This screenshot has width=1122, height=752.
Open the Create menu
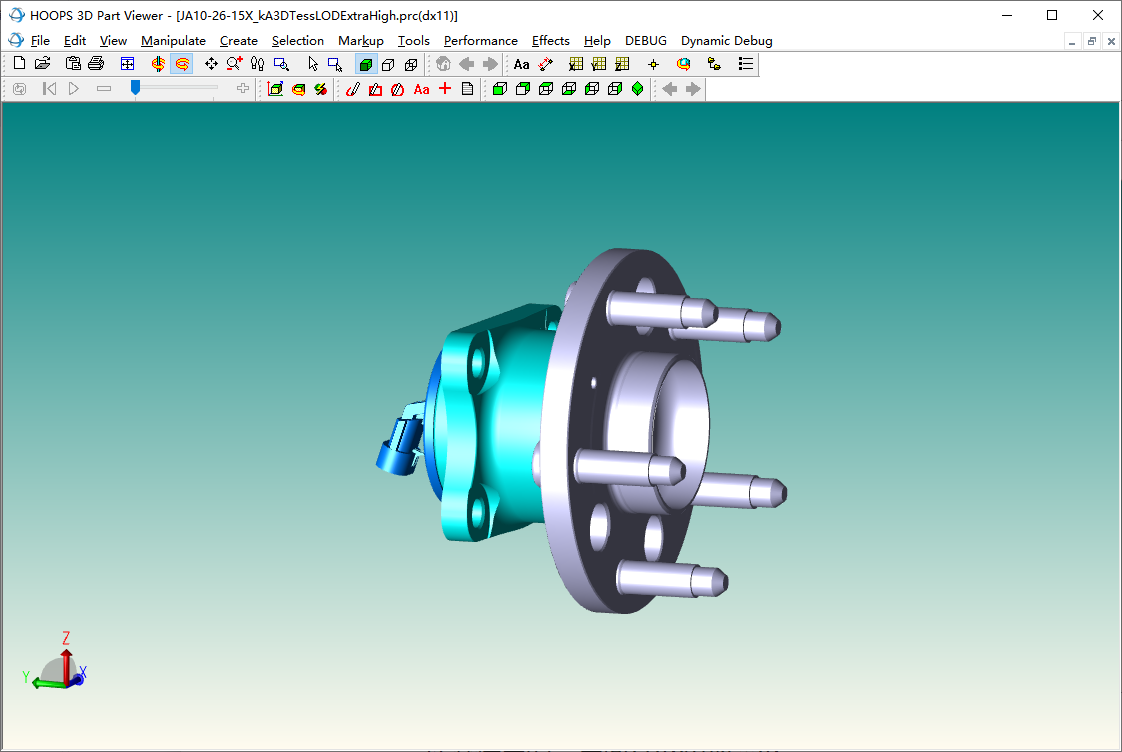click(238, 41)
